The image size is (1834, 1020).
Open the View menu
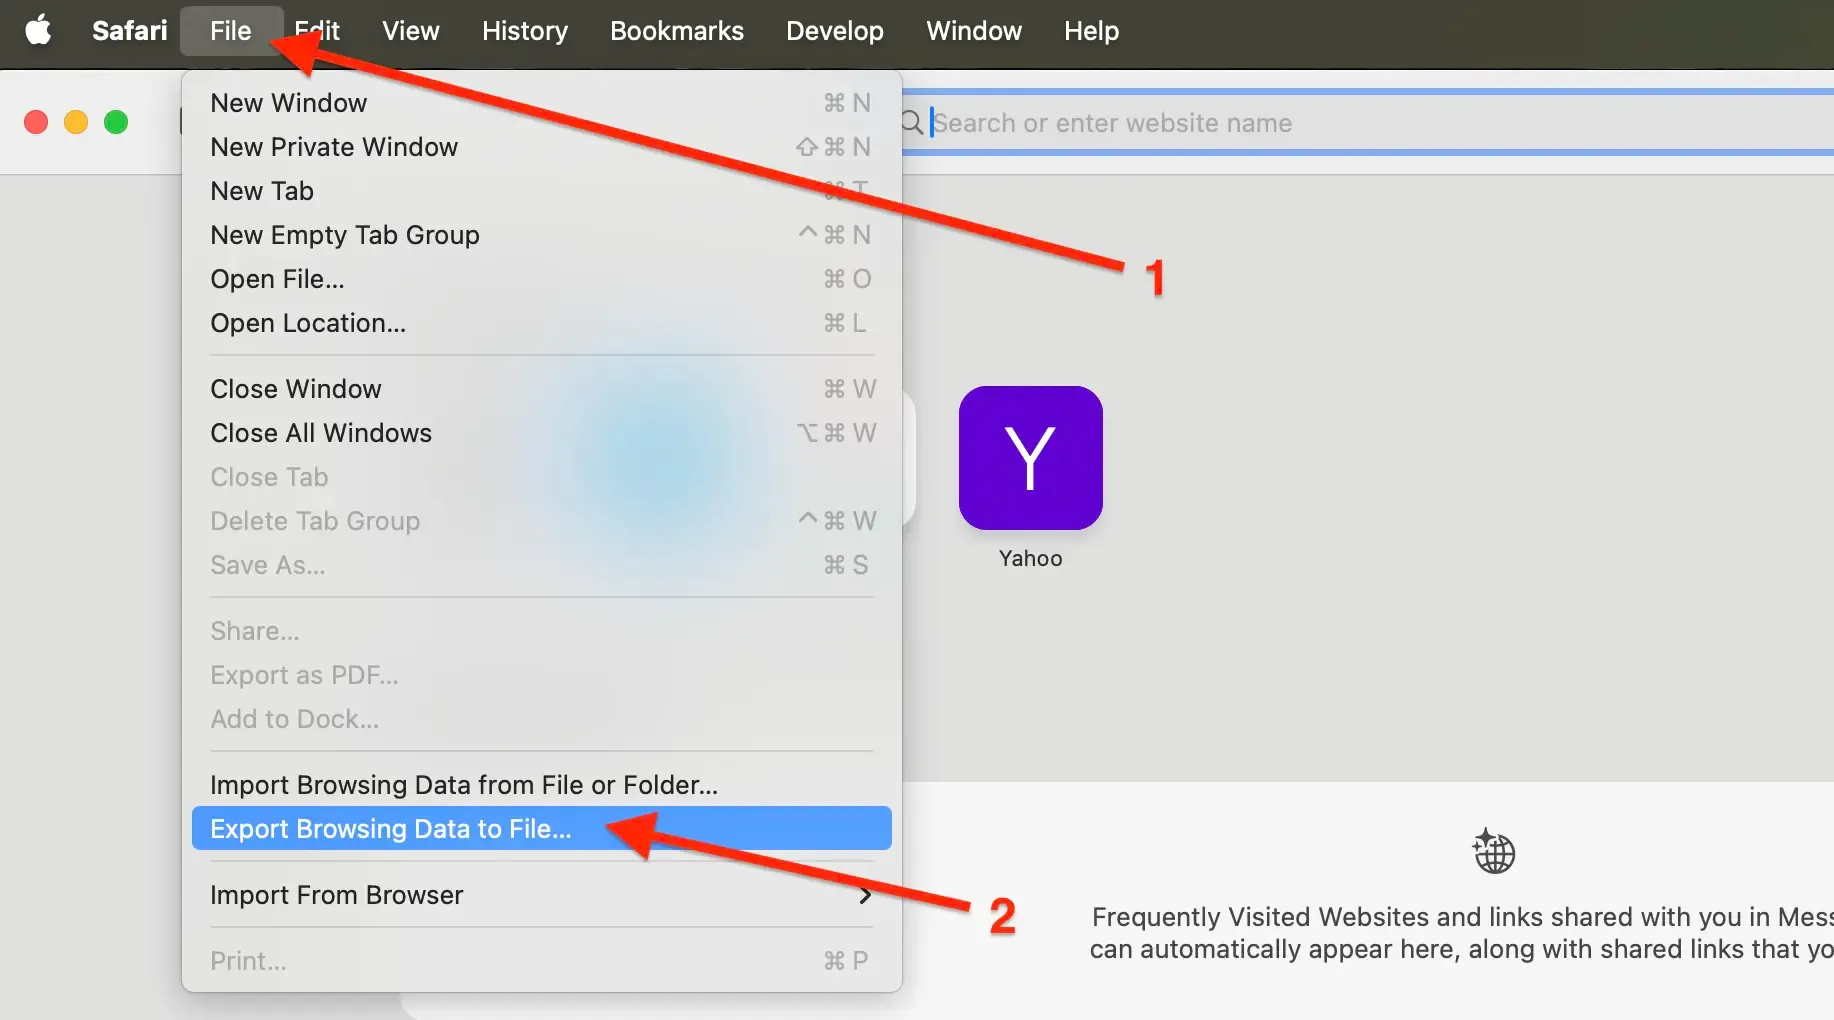410,30
